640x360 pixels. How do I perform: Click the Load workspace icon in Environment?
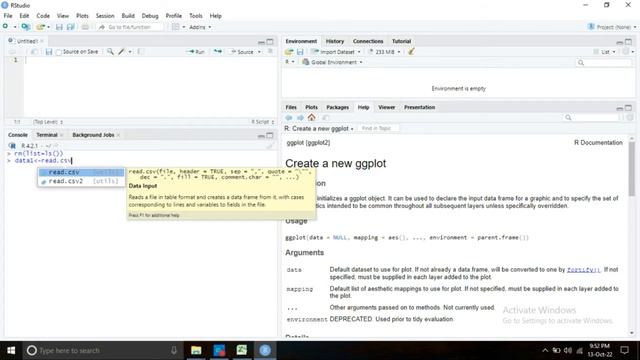(x=289, y=52)
